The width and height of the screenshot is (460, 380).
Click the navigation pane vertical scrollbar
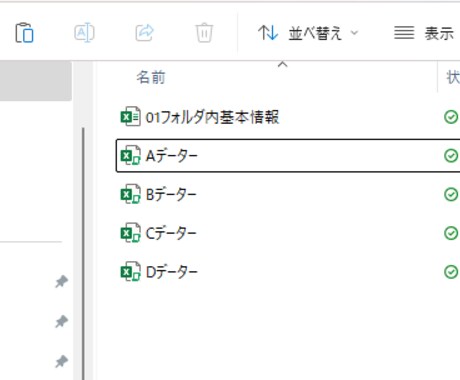pyautogui.click(x=83, y=253)
